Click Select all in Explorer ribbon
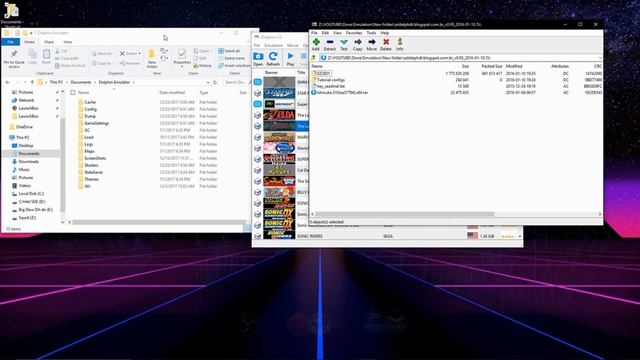The image size is (640, 360). (x=229, y=51)
